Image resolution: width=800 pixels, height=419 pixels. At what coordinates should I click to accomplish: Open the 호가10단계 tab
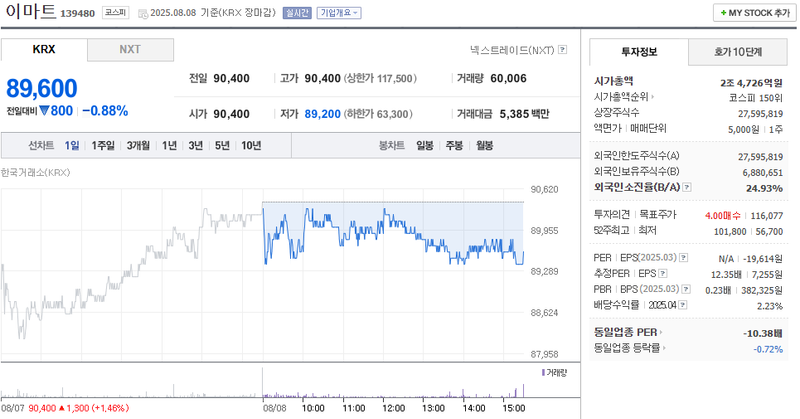point(738,52)
